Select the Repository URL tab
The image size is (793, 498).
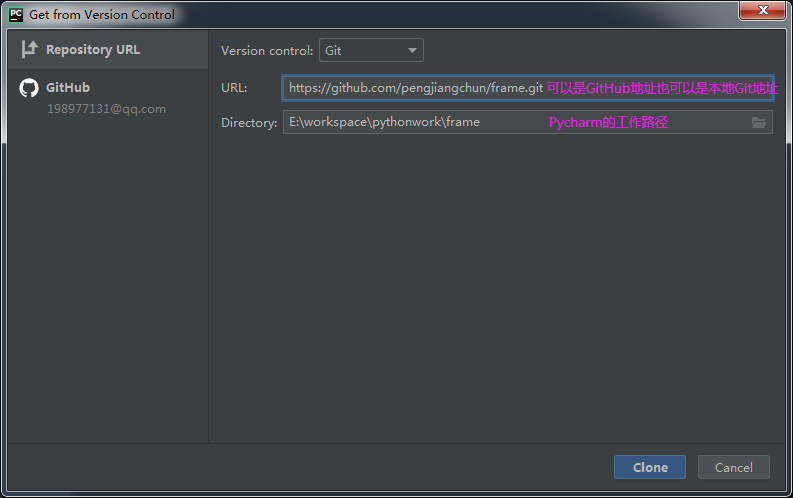108,50
